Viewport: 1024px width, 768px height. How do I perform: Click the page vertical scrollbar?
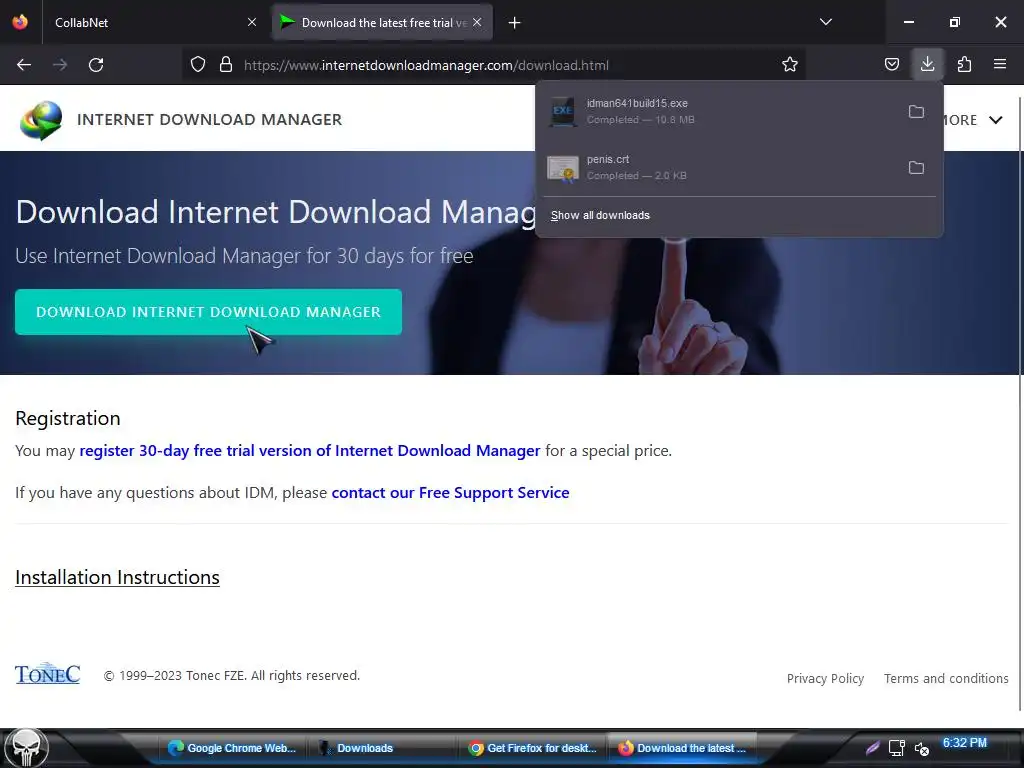coord(1020,403)
